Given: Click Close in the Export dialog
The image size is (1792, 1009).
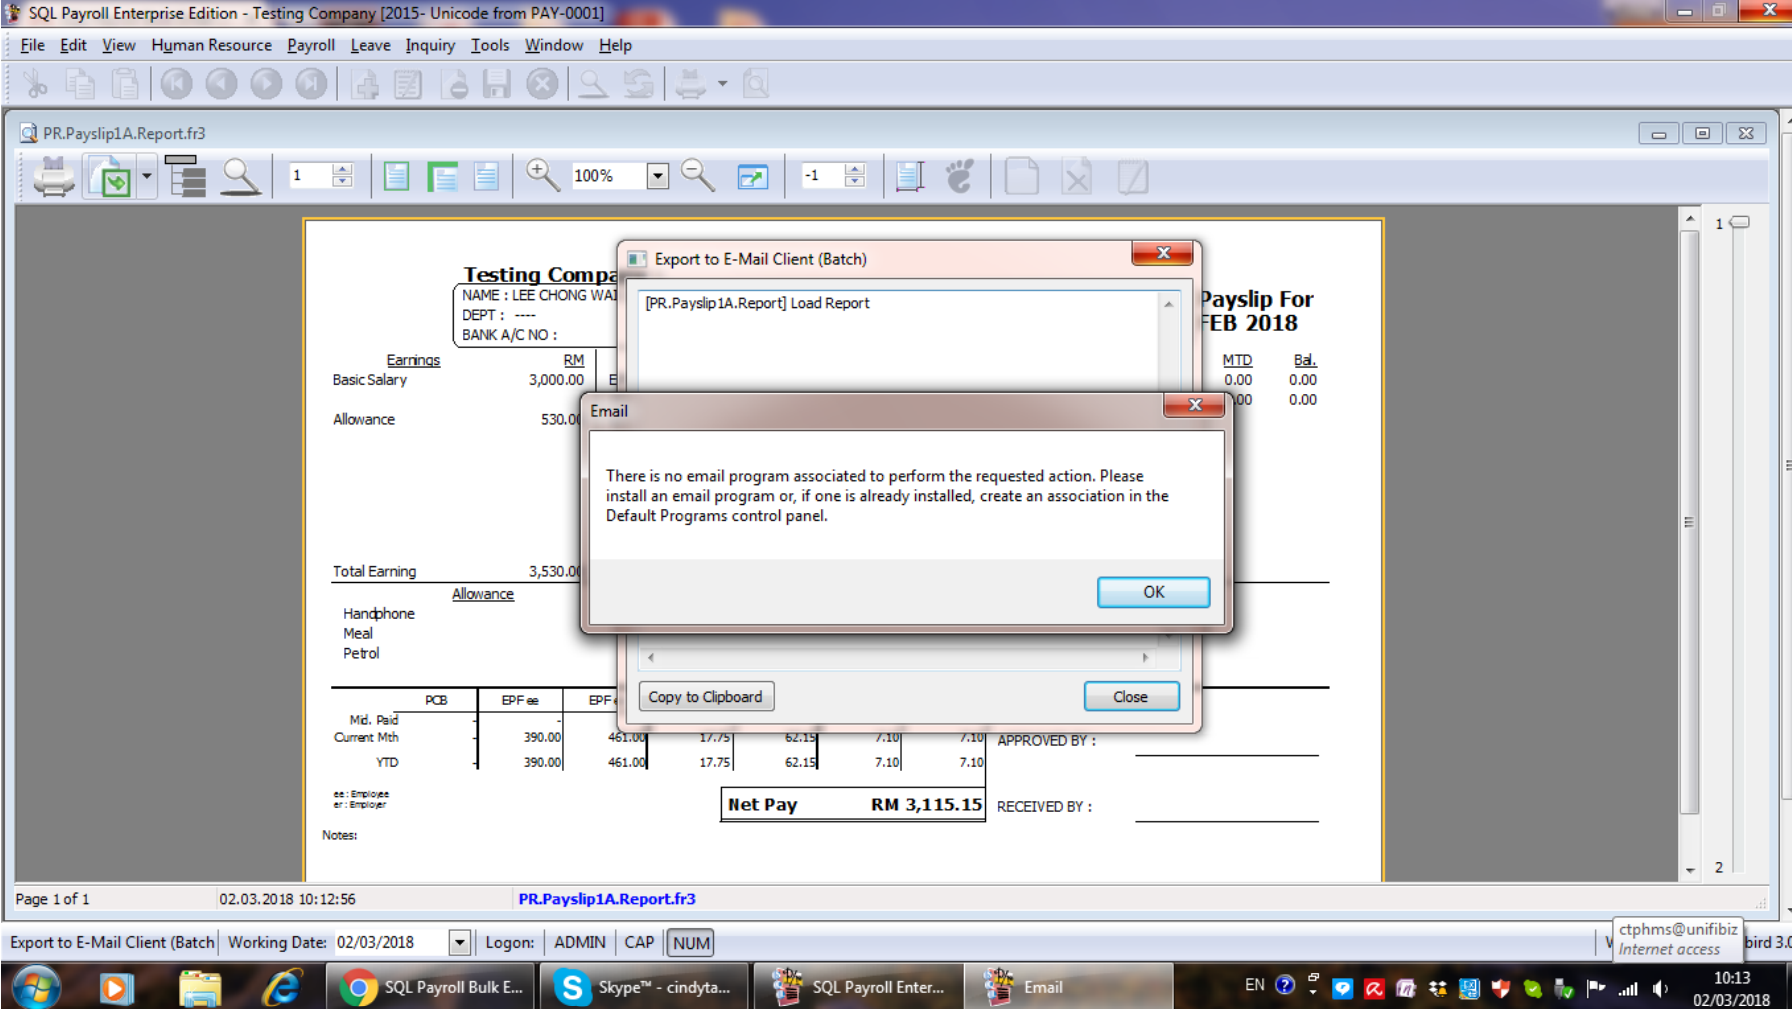Looking at the screenshot, I should coord(1130,697).
